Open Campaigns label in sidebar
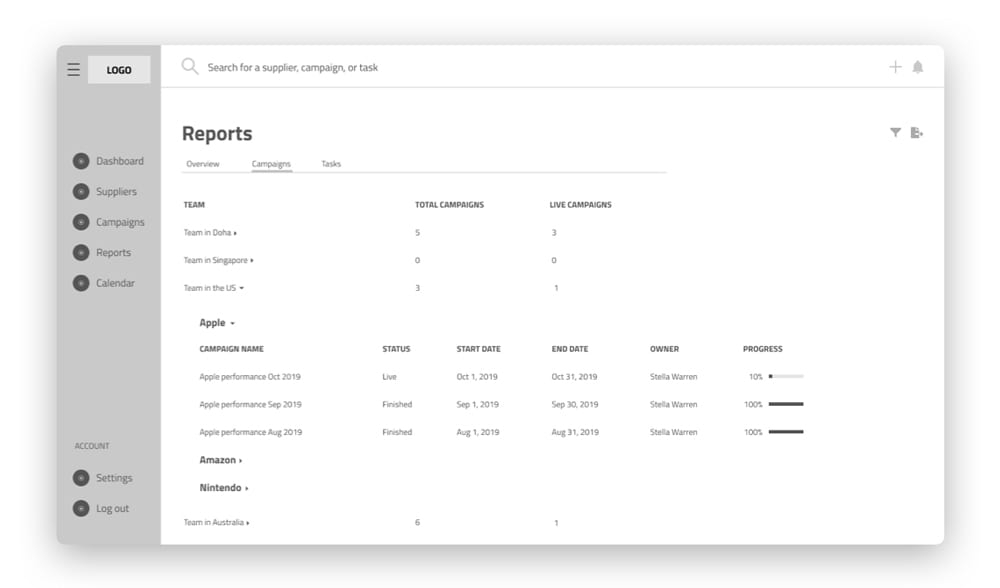The height and width of the screenshot is (588, 1000). pyautogui.click(x=120, y=222)
